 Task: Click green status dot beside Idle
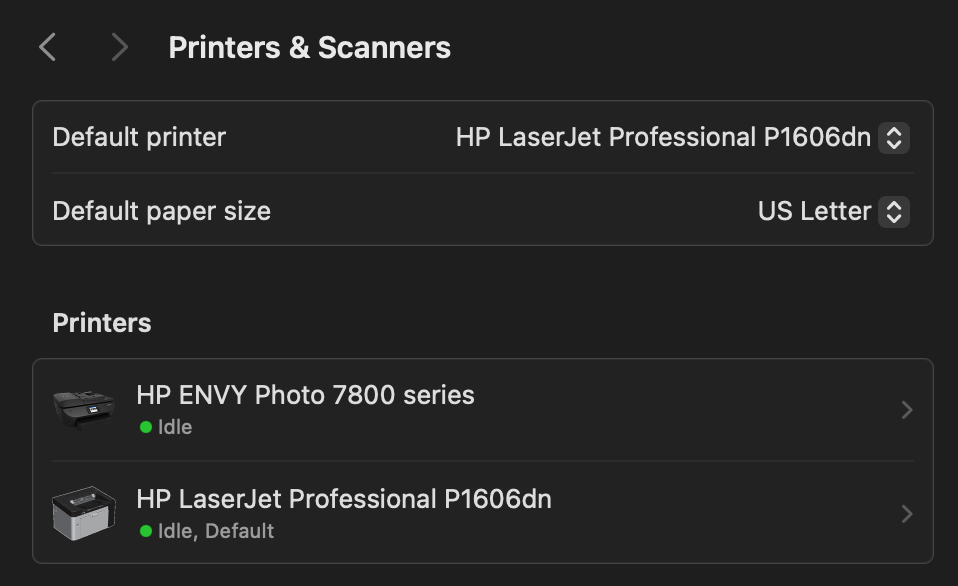[145, 427]
